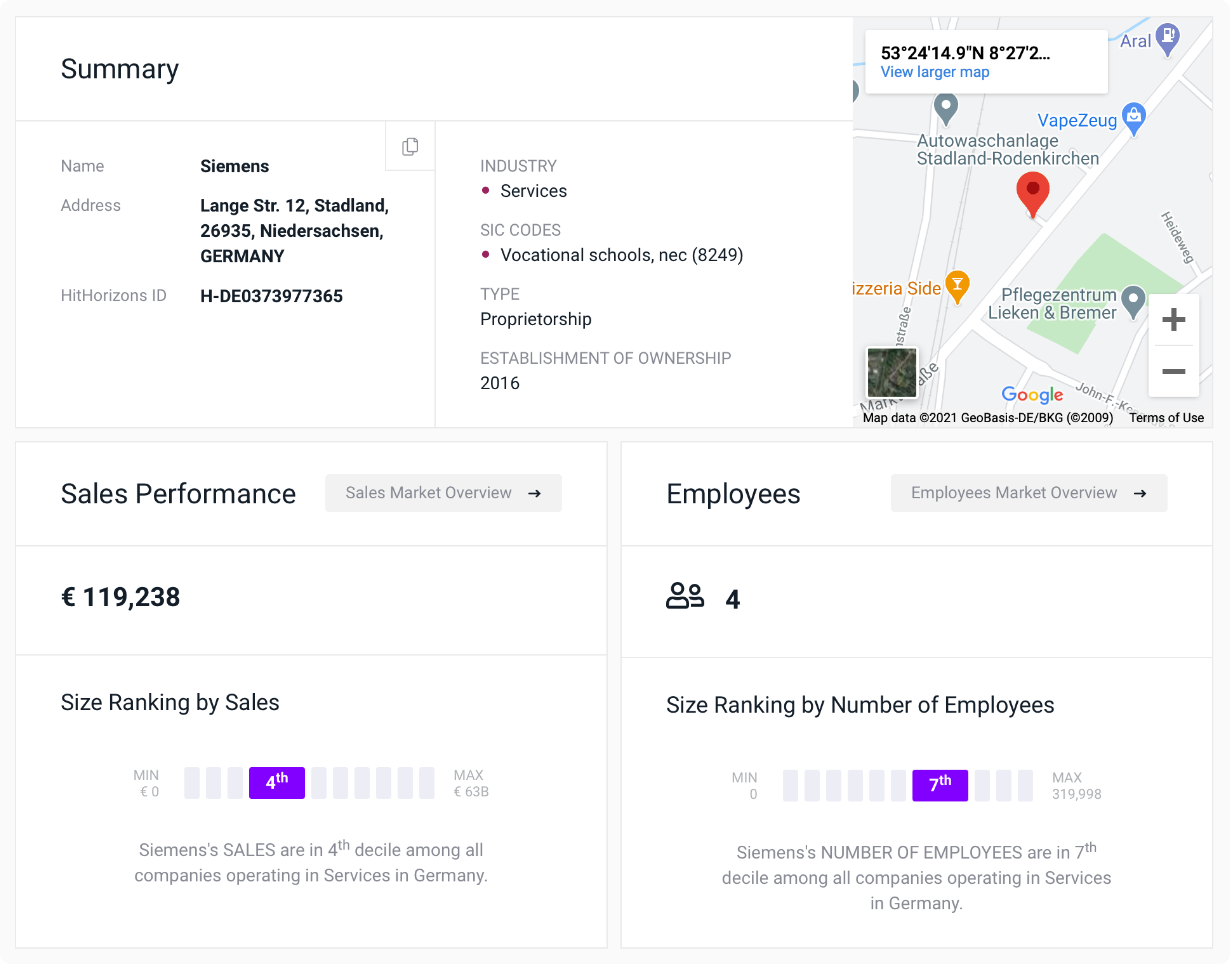Select the company name Siemens
1230x964 pixels.
pyautogui.click(x=234, y=166)
